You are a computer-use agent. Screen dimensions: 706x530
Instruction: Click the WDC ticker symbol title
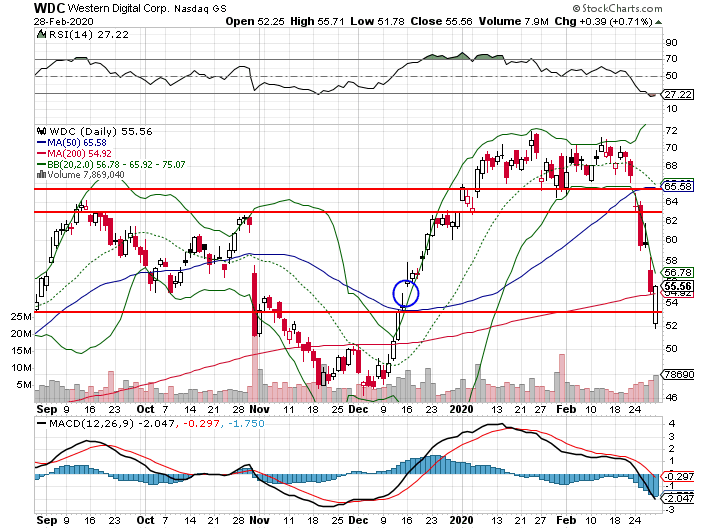pos(50,8)
